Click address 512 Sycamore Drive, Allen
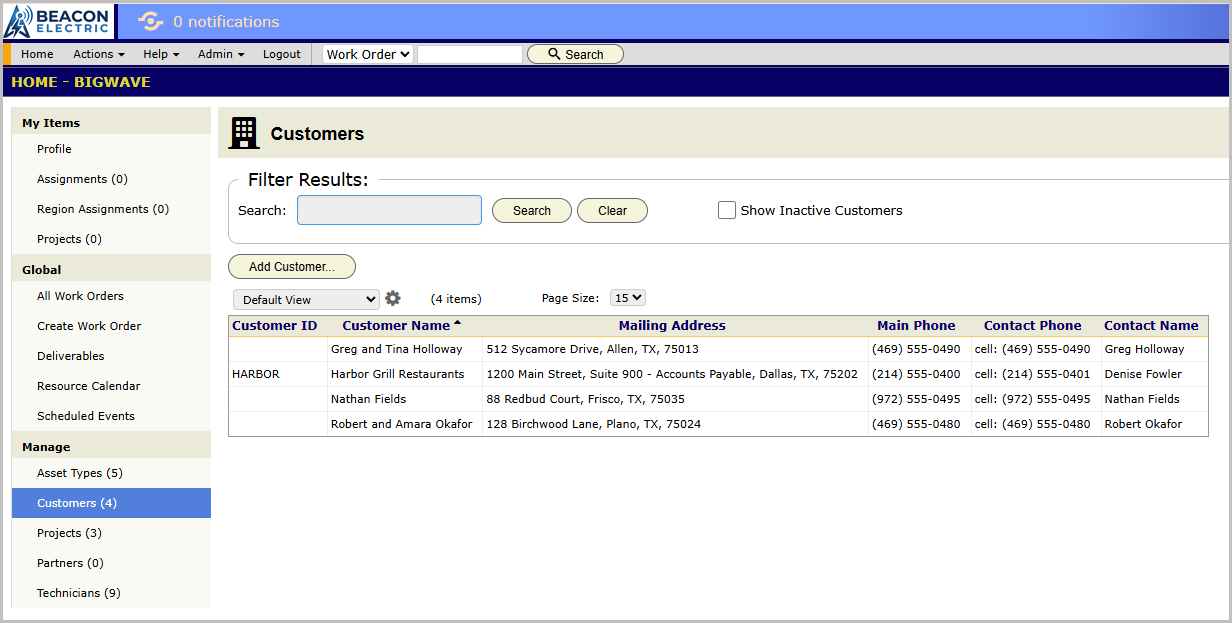1232x623 pixels. (x=593, y=349)
